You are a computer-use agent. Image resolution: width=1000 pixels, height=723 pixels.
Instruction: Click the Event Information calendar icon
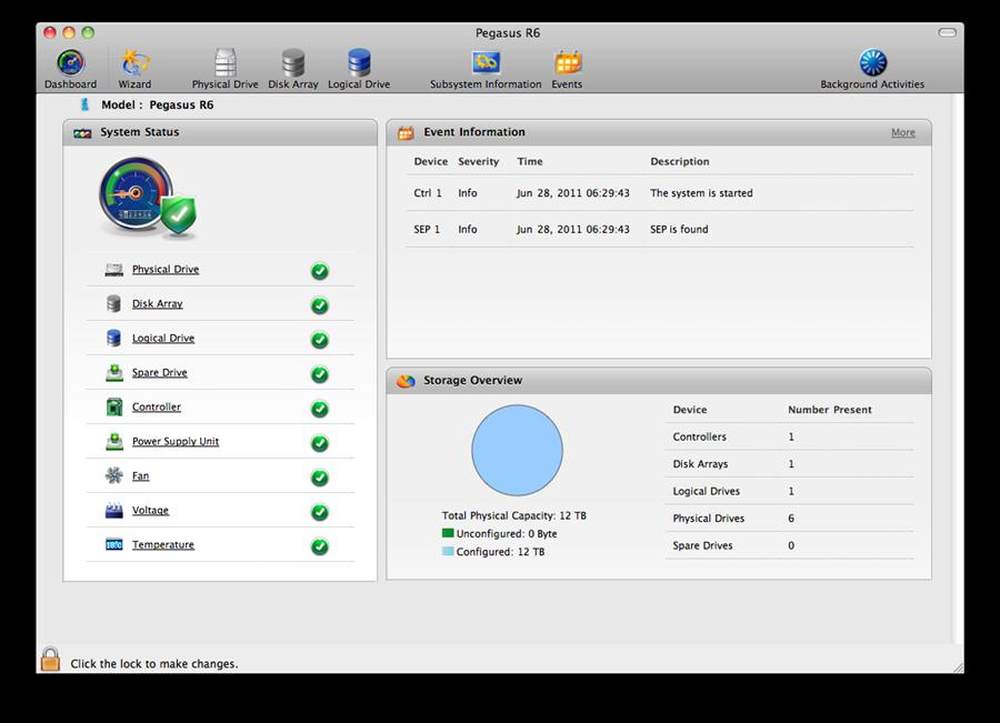tap(406, 133)
